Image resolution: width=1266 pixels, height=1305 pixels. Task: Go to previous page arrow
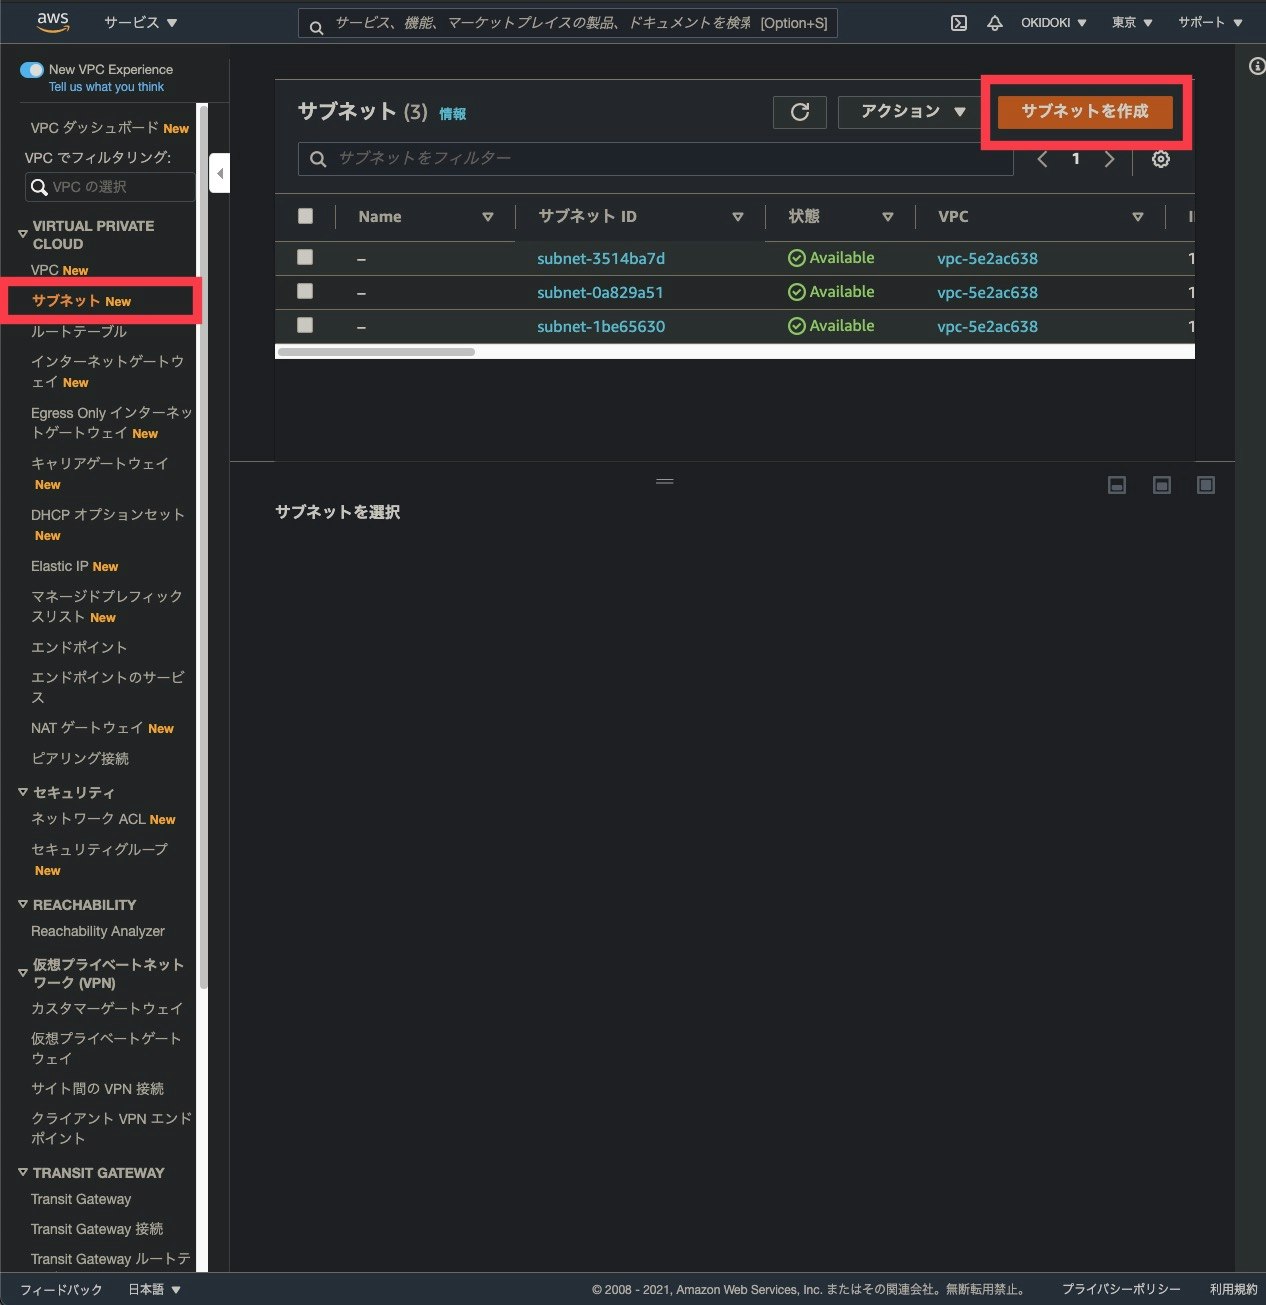1042,159
